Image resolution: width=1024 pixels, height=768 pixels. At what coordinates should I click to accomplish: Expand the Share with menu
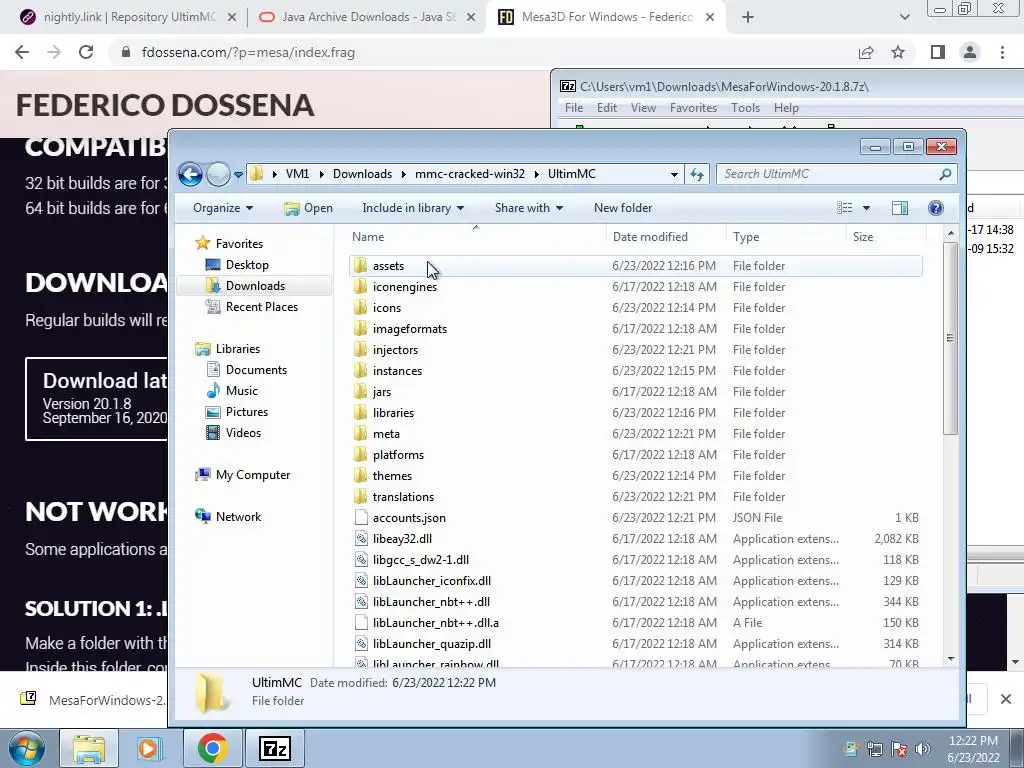pos(528,208)
